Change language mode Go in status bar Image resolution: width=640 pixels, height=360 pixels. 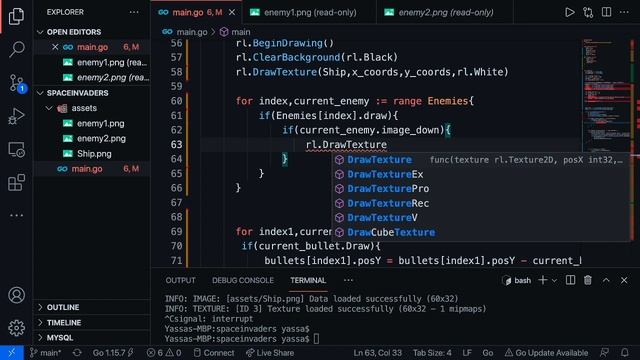click(488, 353)
